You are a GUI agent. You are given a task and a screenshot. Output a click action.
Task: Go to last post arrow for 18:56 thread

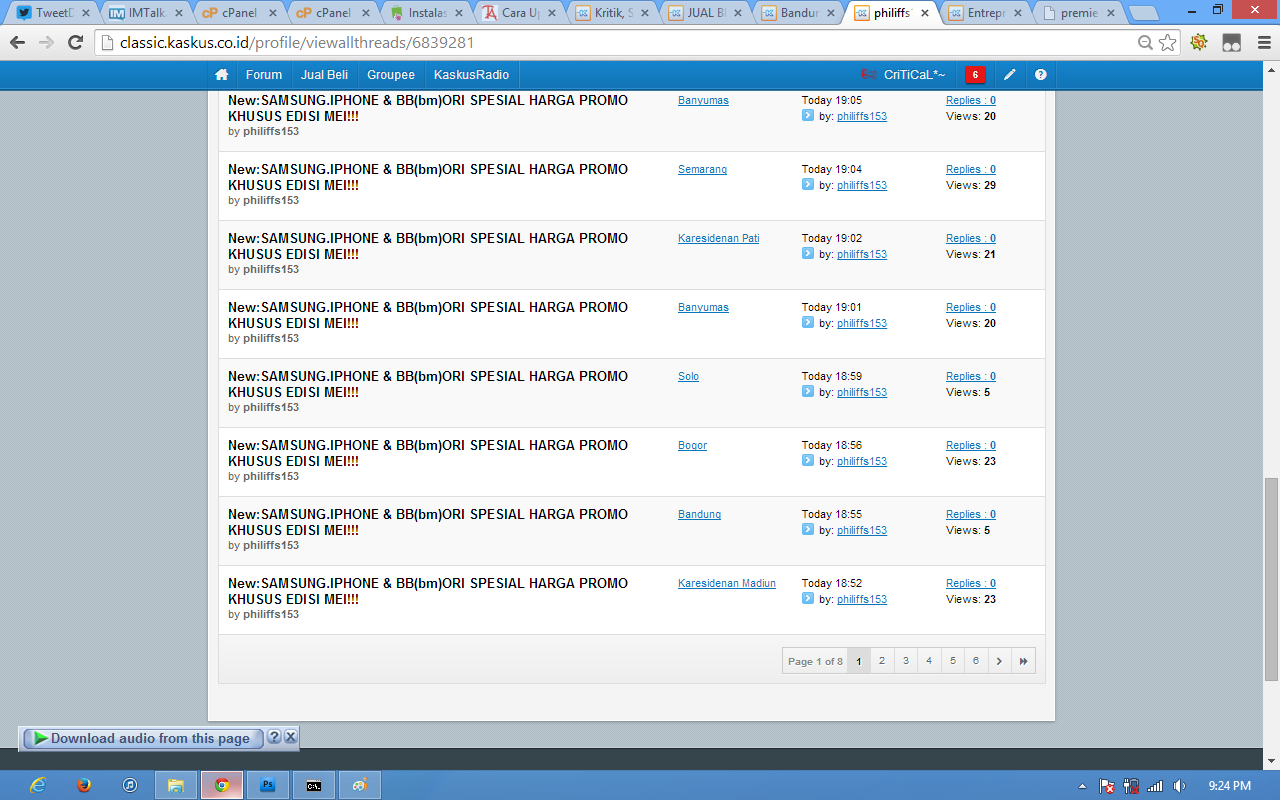808,461
